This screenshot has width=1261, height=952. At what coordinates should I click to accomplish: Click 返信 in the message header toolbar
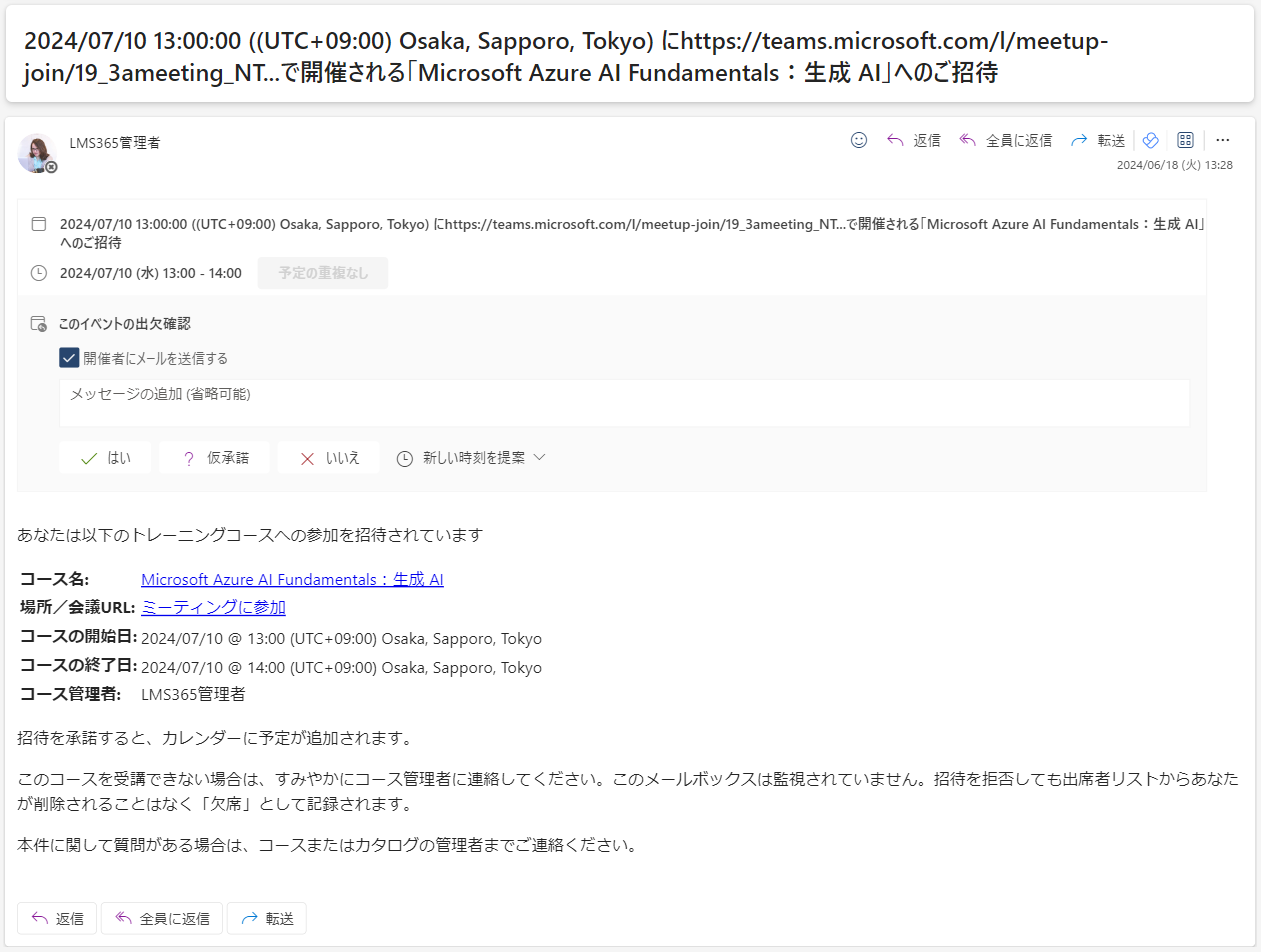914,141
